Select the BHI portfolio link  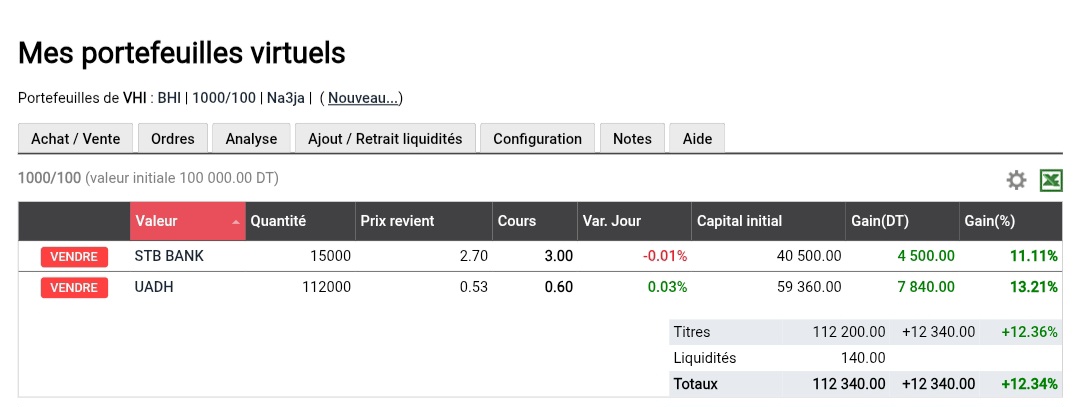pyautogui.click(x=169, y=98)
